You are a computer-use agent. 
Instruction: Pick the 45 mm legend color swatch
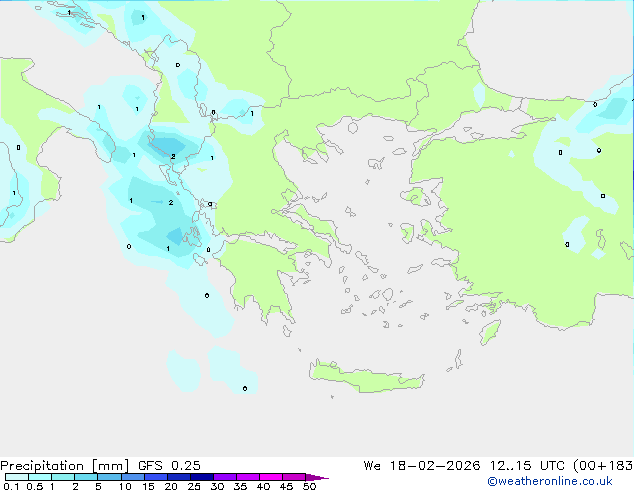point(294,477)
